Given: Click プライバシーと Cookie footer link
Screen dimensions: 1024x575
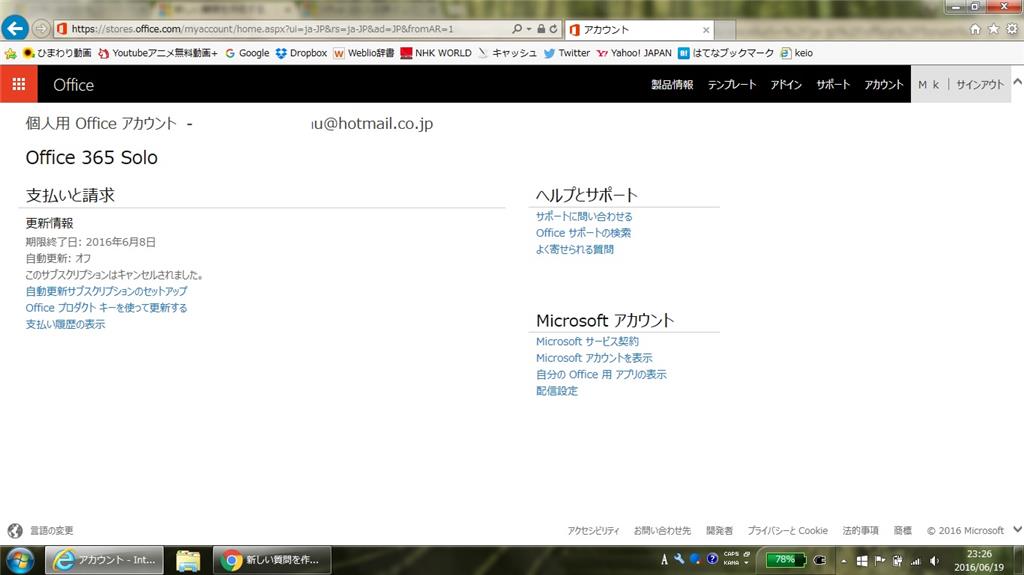Looking at the screenshot, I should click(787, 531).
